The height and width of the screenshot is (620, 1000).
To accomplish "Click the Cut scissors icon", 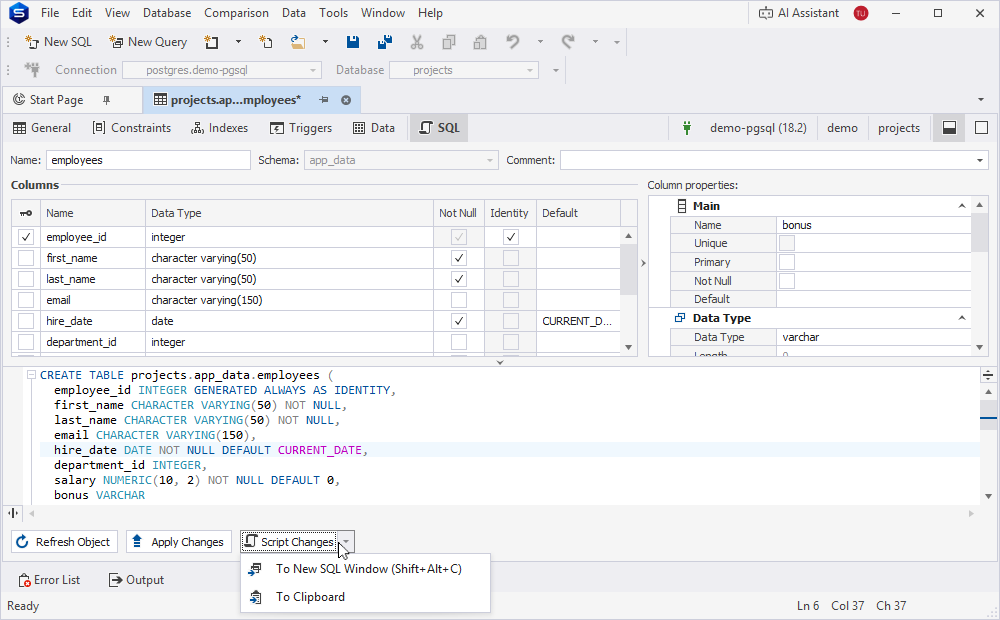I will click(416, 42).
